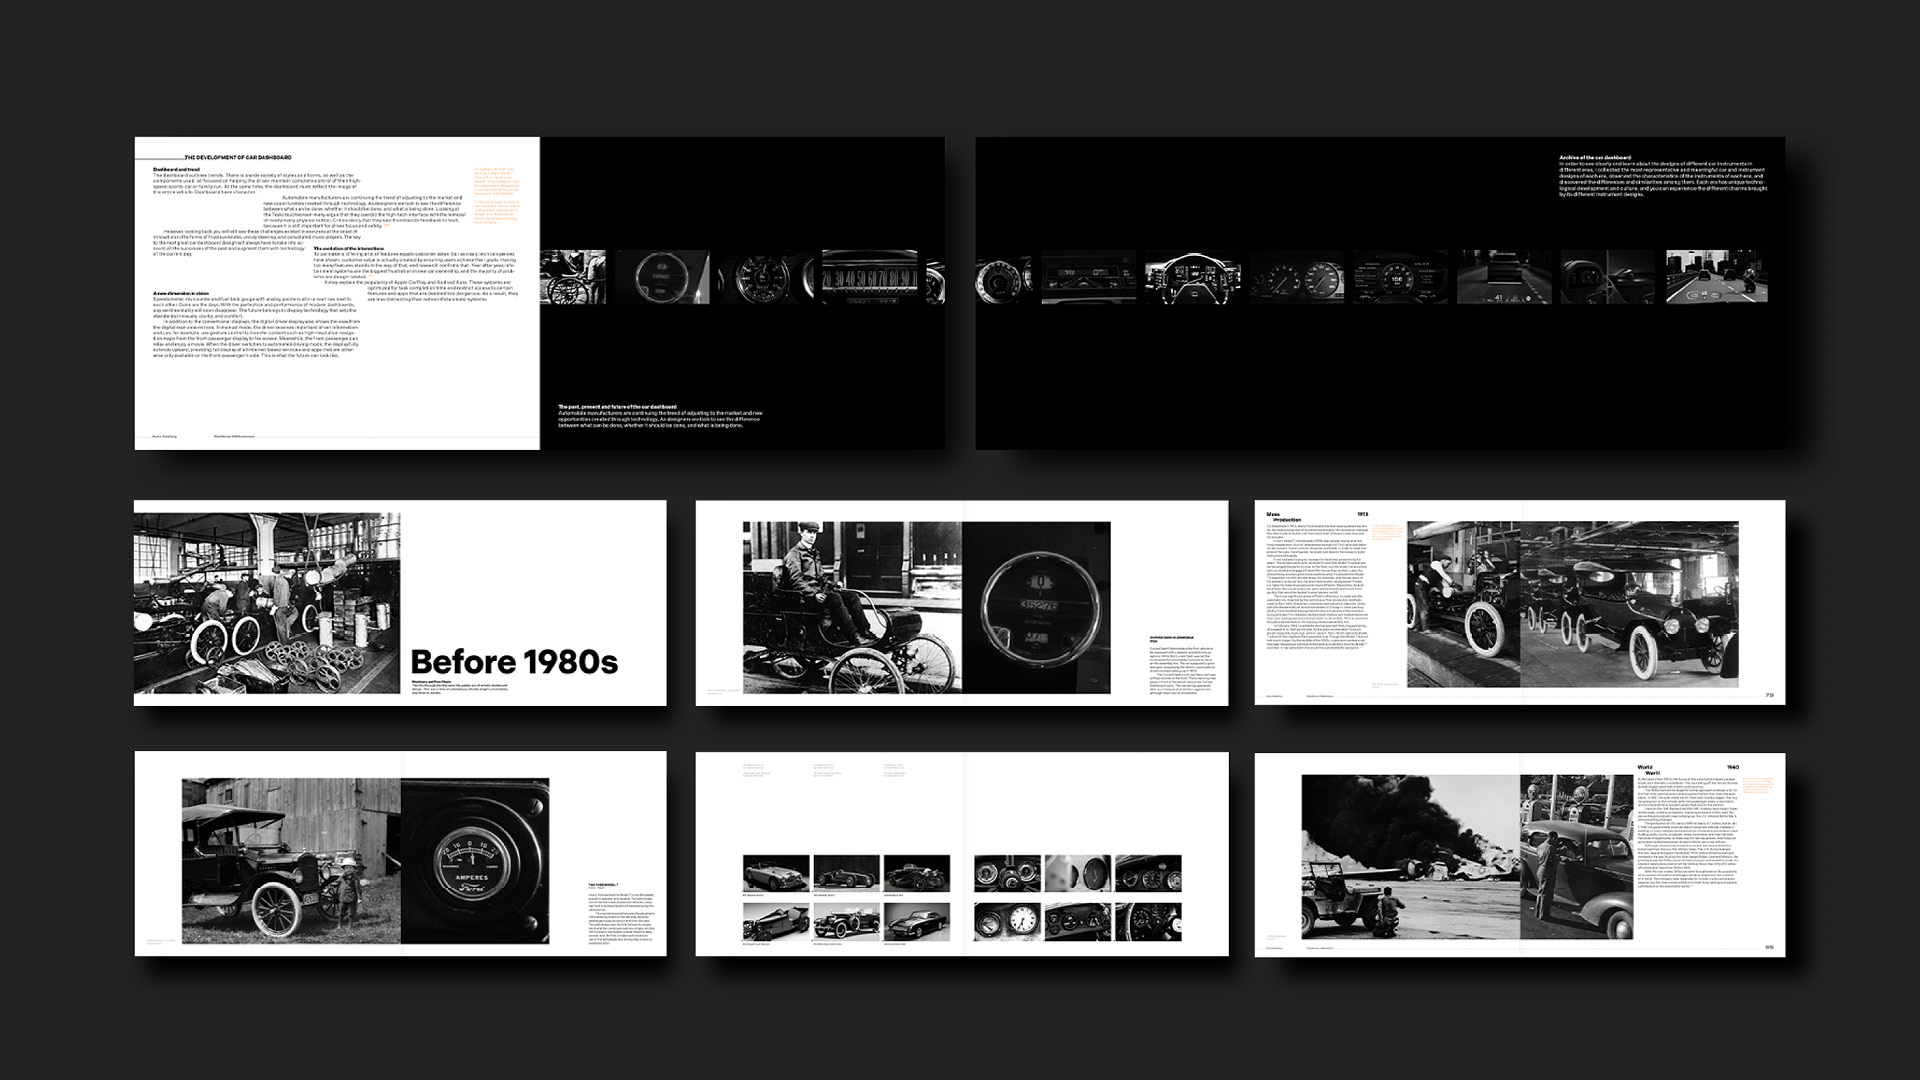Select the top-left sports car grid thumbnail
This screenshot has width=1920, height=1080.
click(x=776, y=873)
